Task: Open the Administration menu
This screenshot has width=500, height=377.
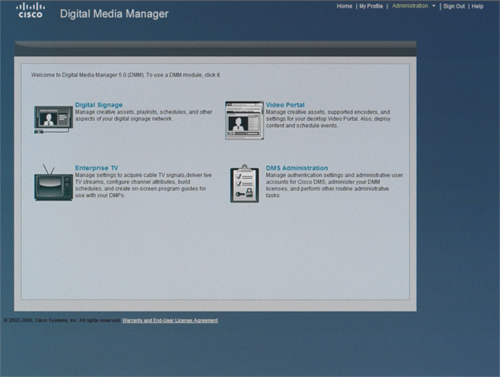Action: (x=410, y=6)
